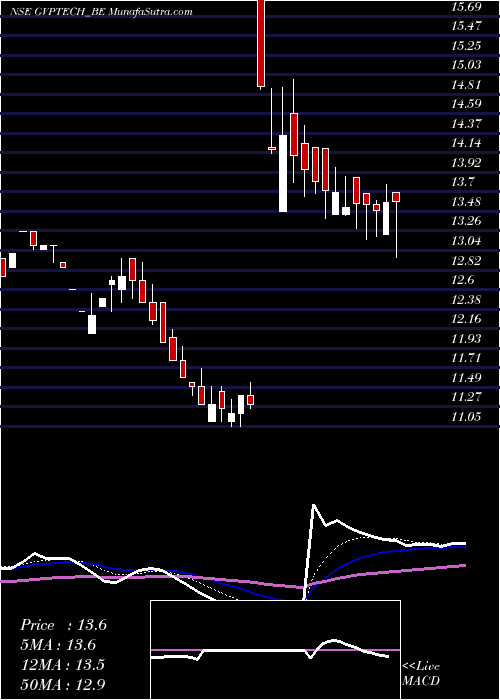500x700 pixels.
Task: Click the 11.71 price axis label
Action: 466,358
